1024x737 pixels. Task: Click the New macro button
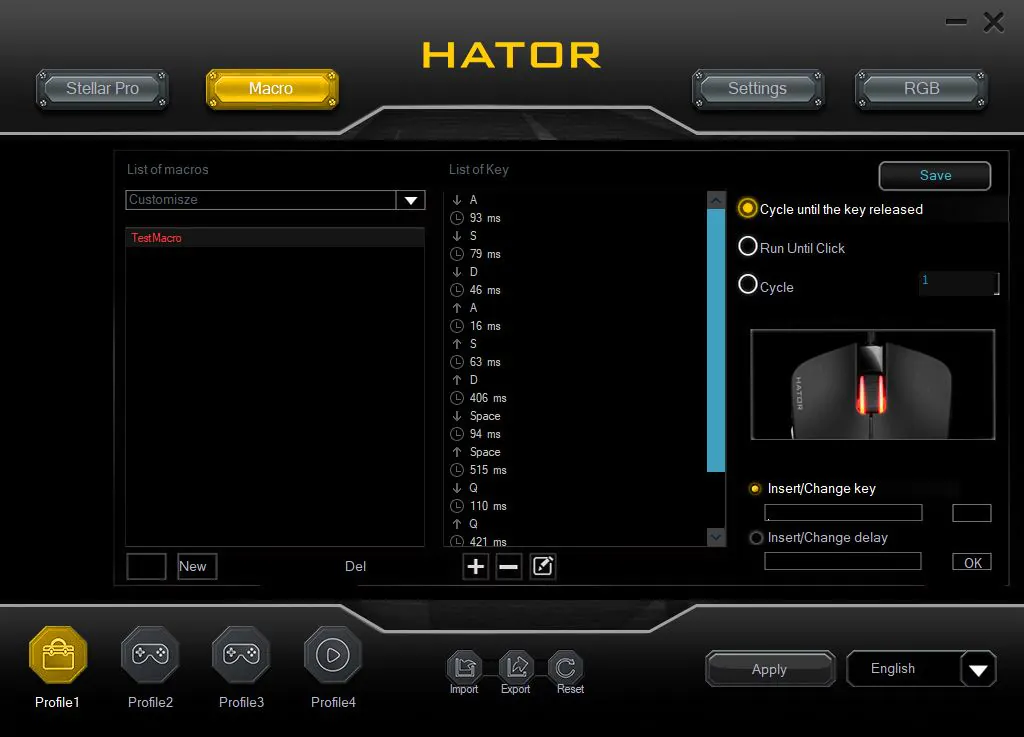pos(197,566)
